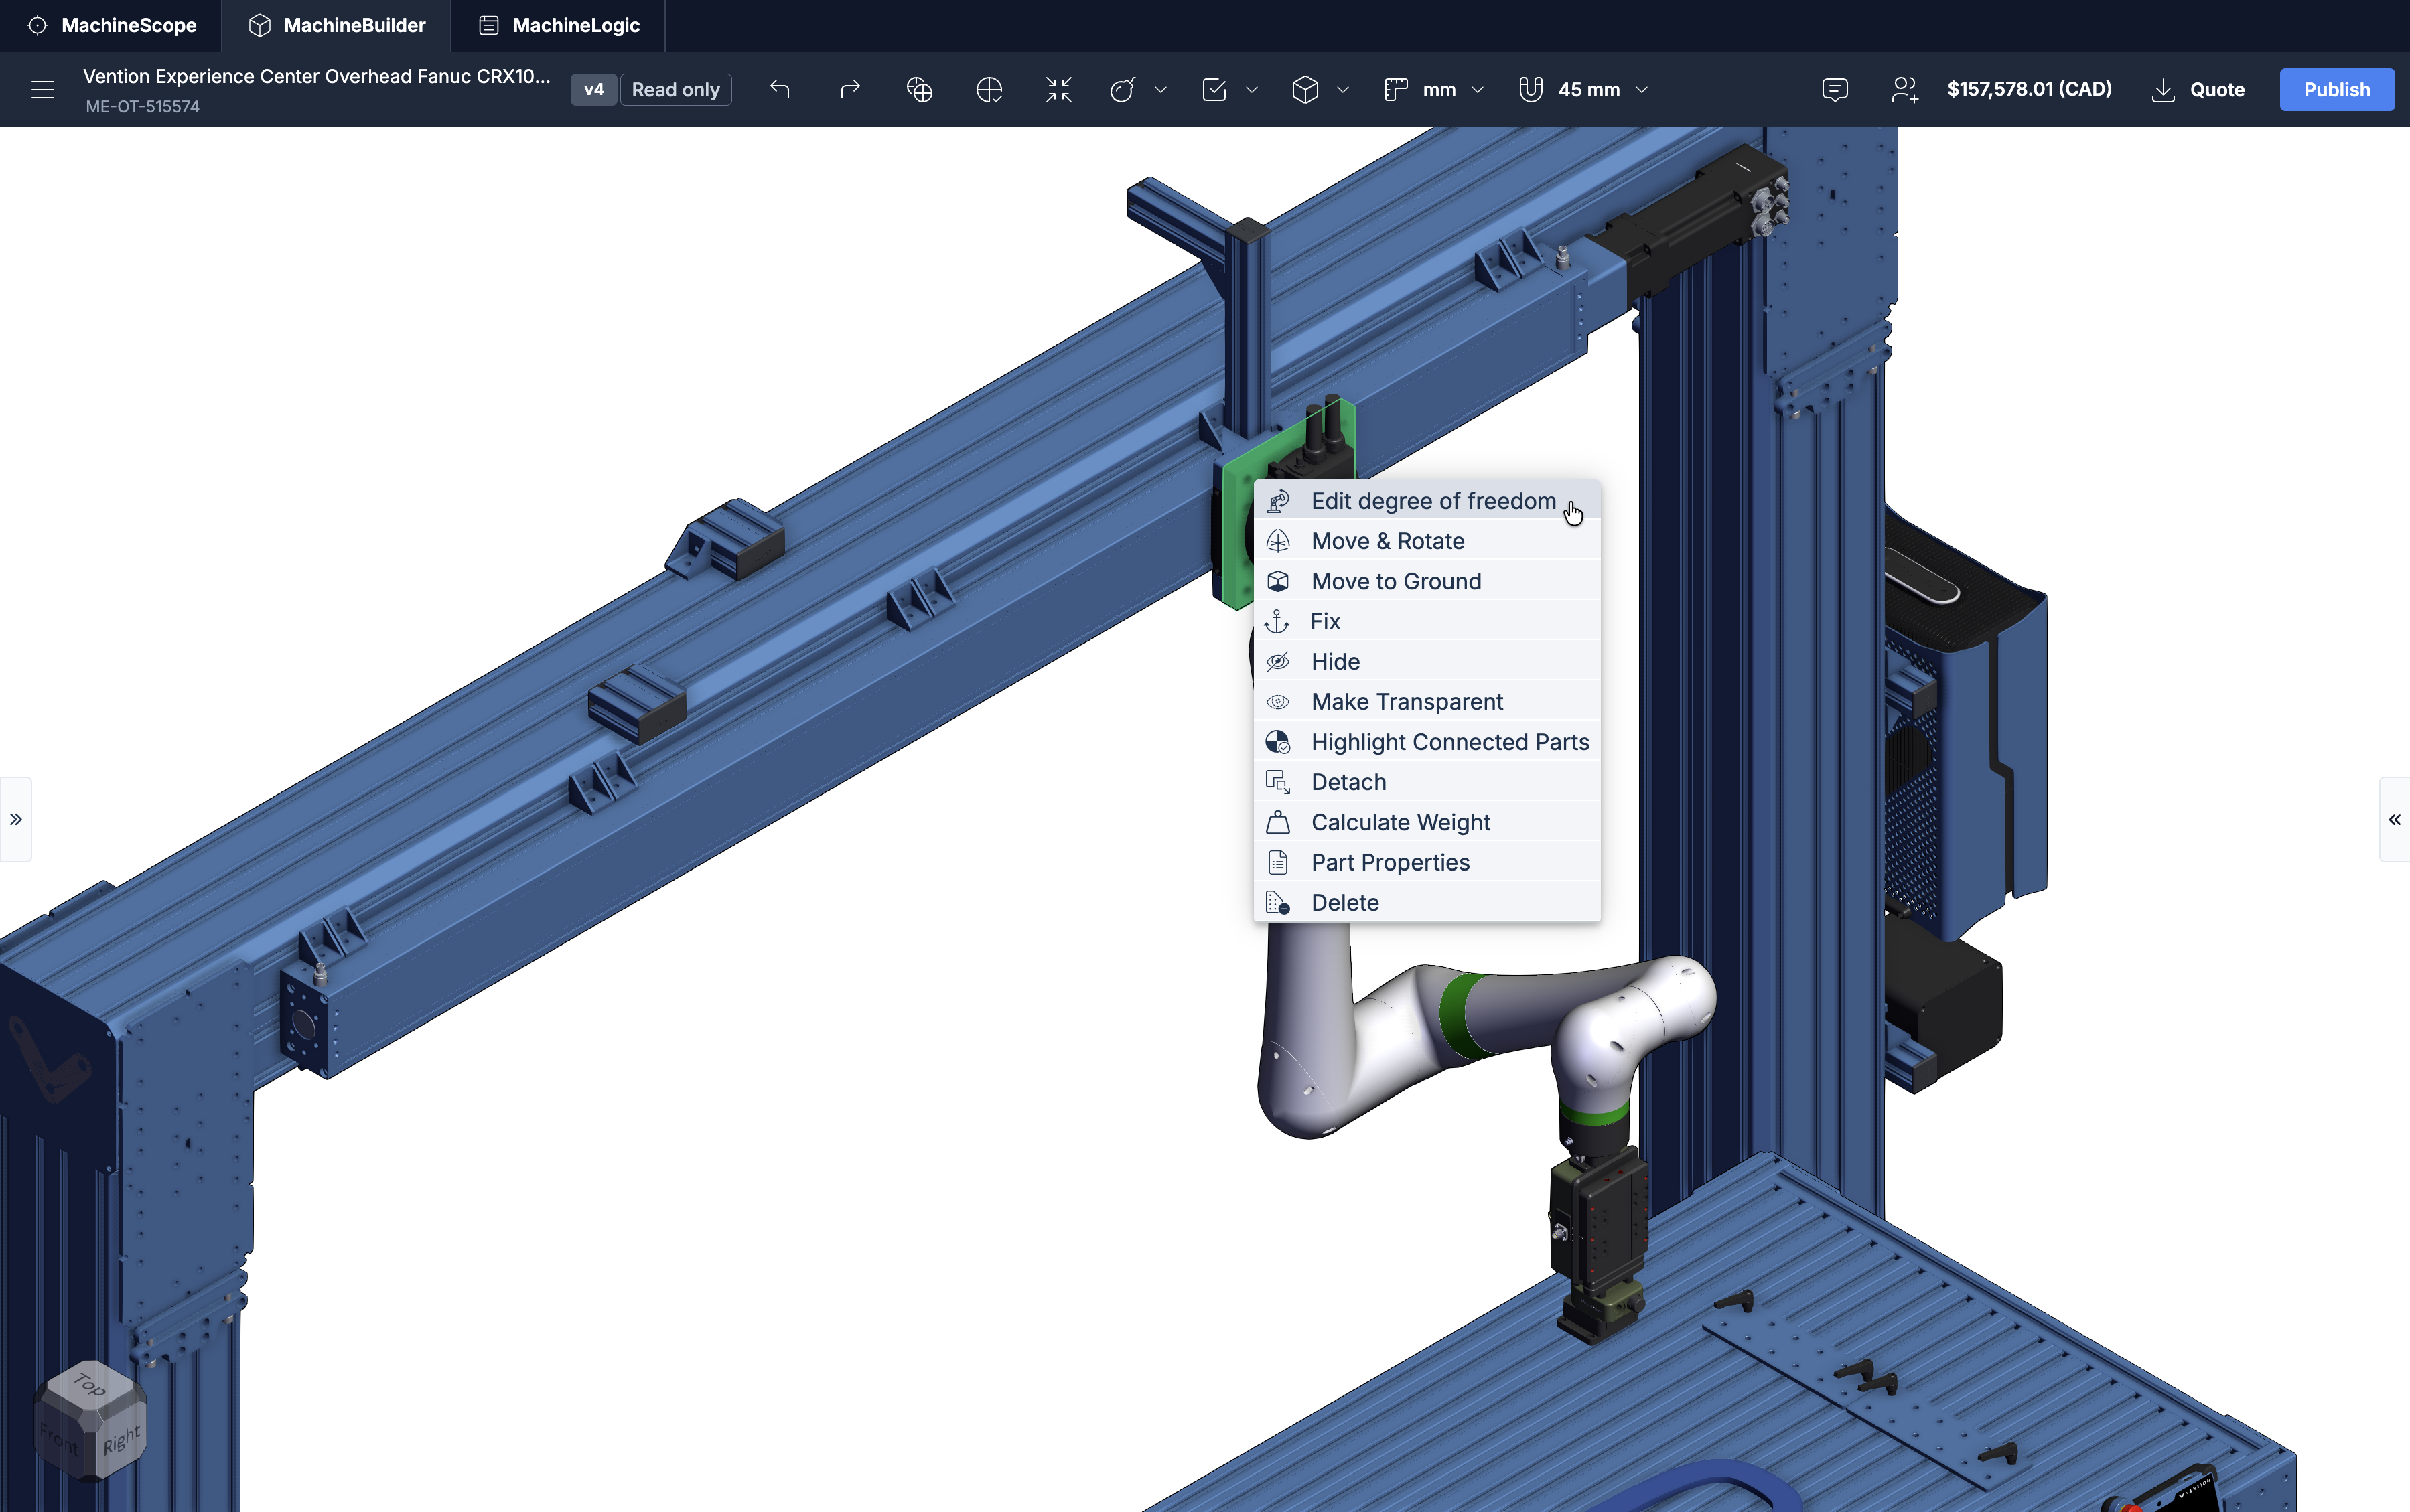This screenshot has width=2410, height=1512.
Task: Expand the cube view dropdown arrow
Action: coord(1343,90)
